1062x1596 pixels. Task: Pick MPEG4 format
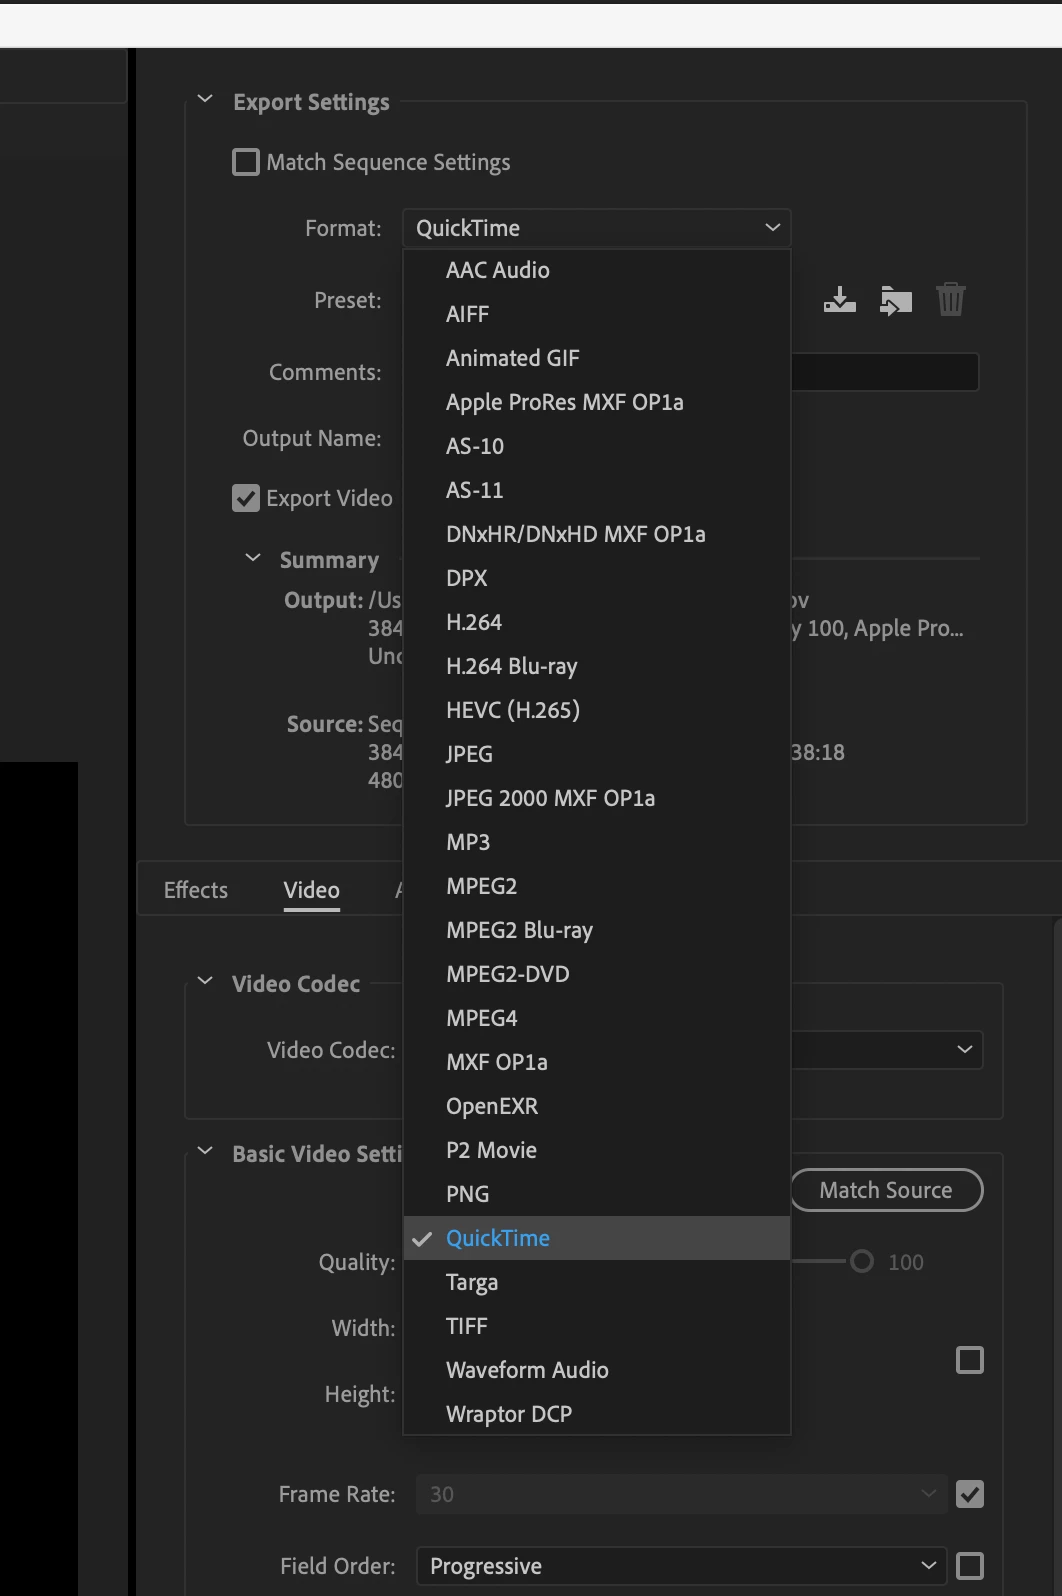pos(597,1018)
